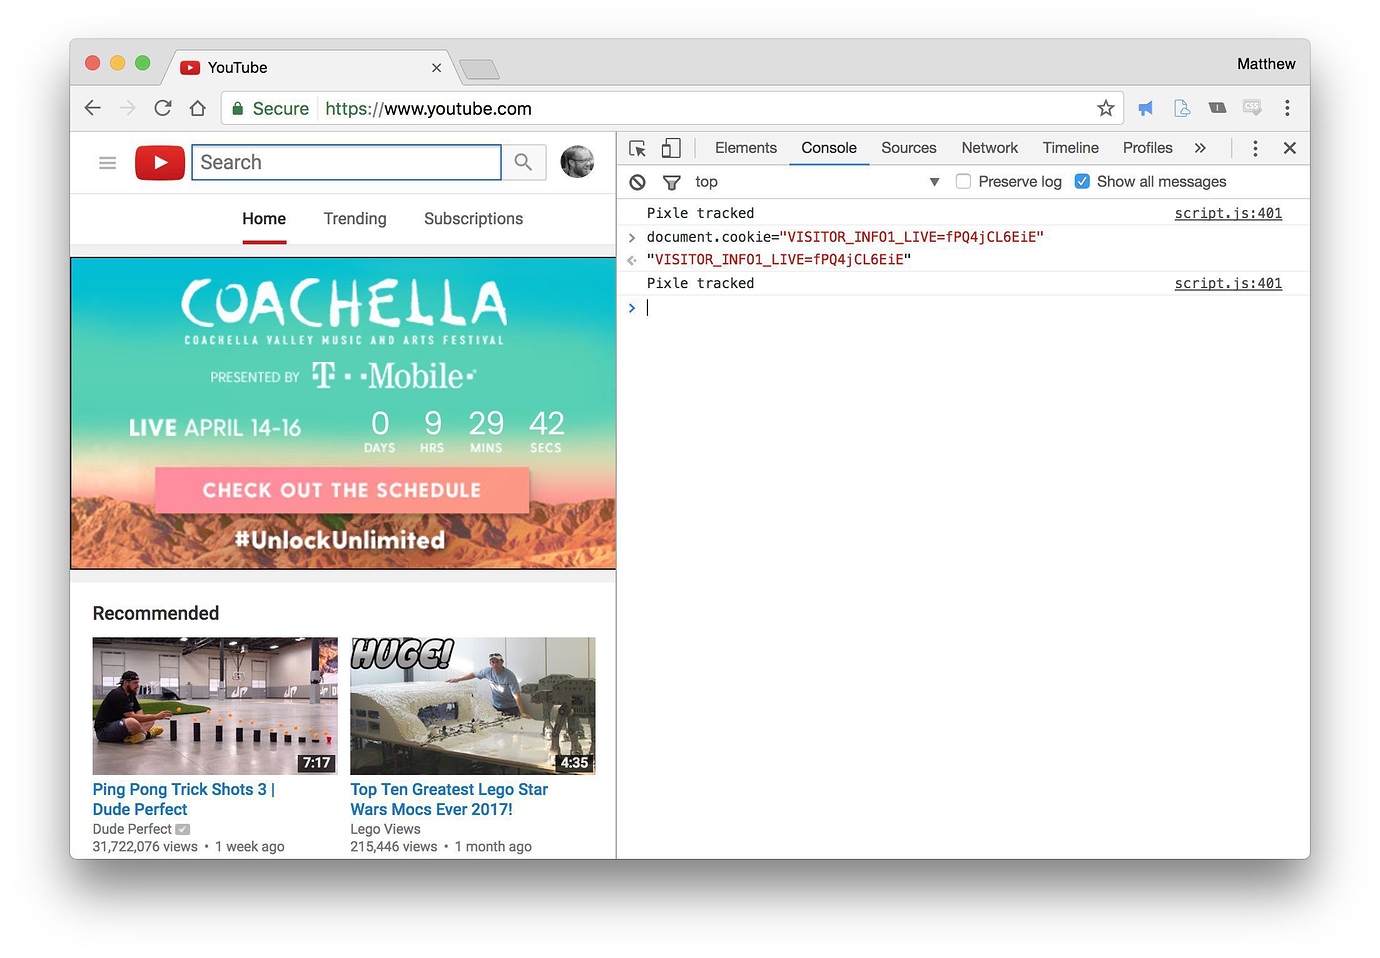
Task: Open Ping Pong Trick Shots 3 title
Action: pos(183,799)
